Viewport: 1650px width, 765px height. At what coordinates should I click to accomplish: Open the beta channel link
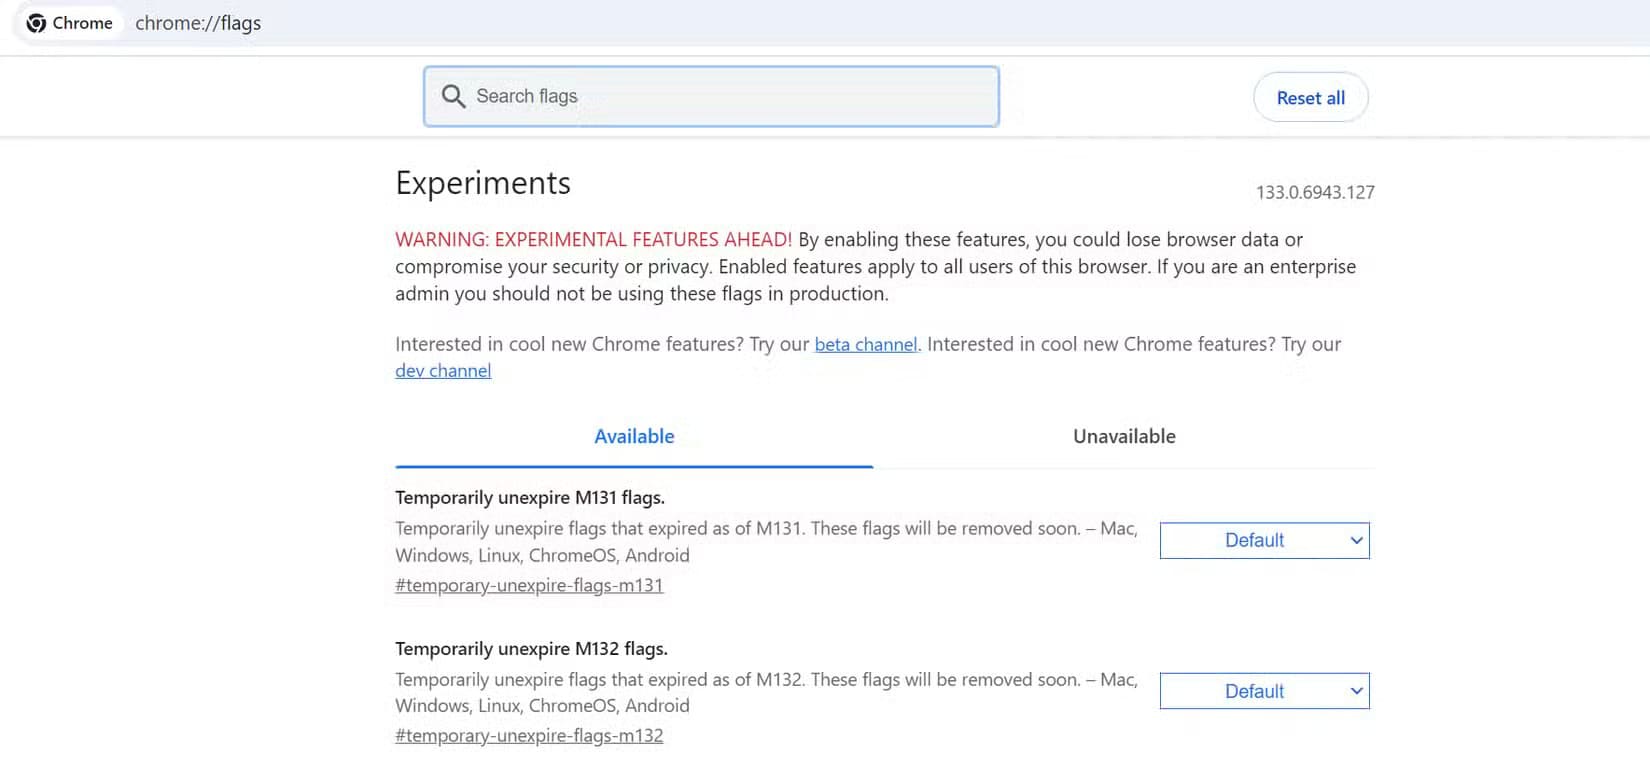[866, 344]
